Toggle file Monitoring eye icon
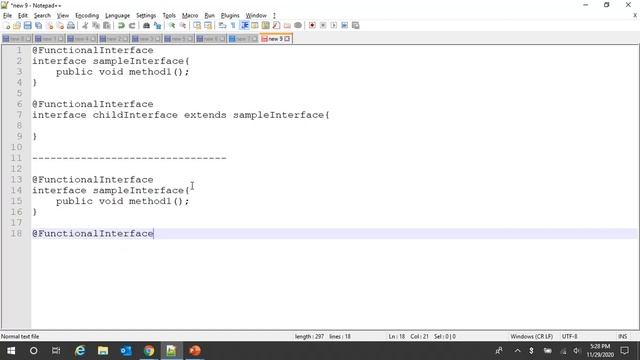This screenshot has height=360, width=640. (298, 25)
